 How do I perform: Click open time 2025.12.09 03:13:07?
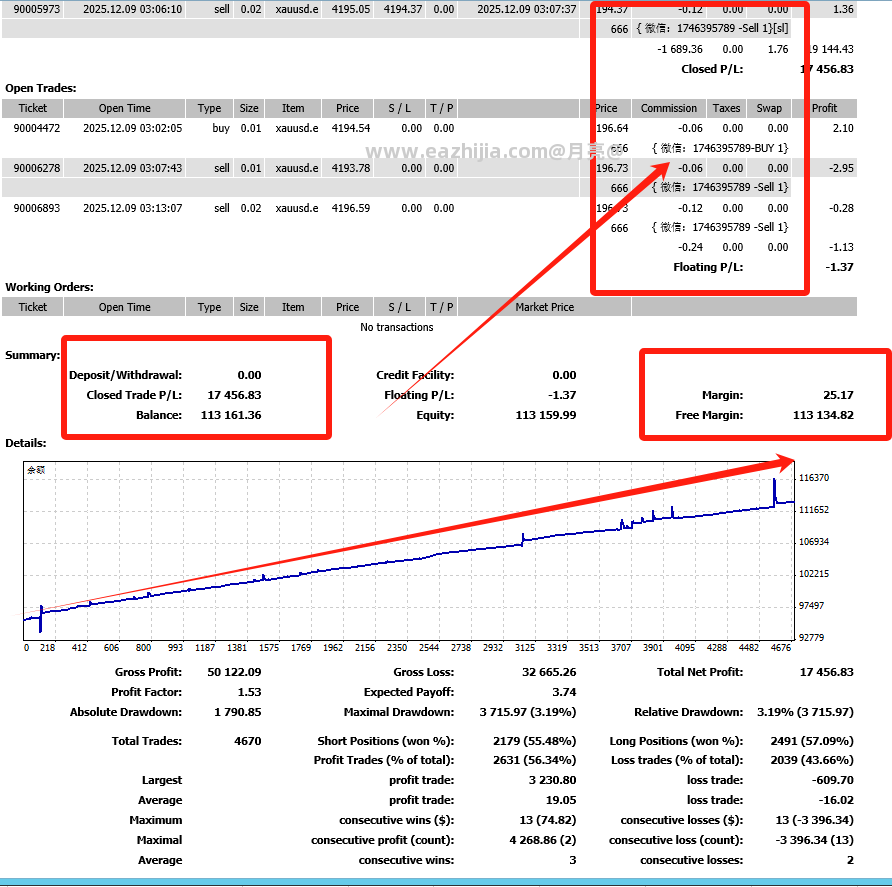[x=133, y=208]
